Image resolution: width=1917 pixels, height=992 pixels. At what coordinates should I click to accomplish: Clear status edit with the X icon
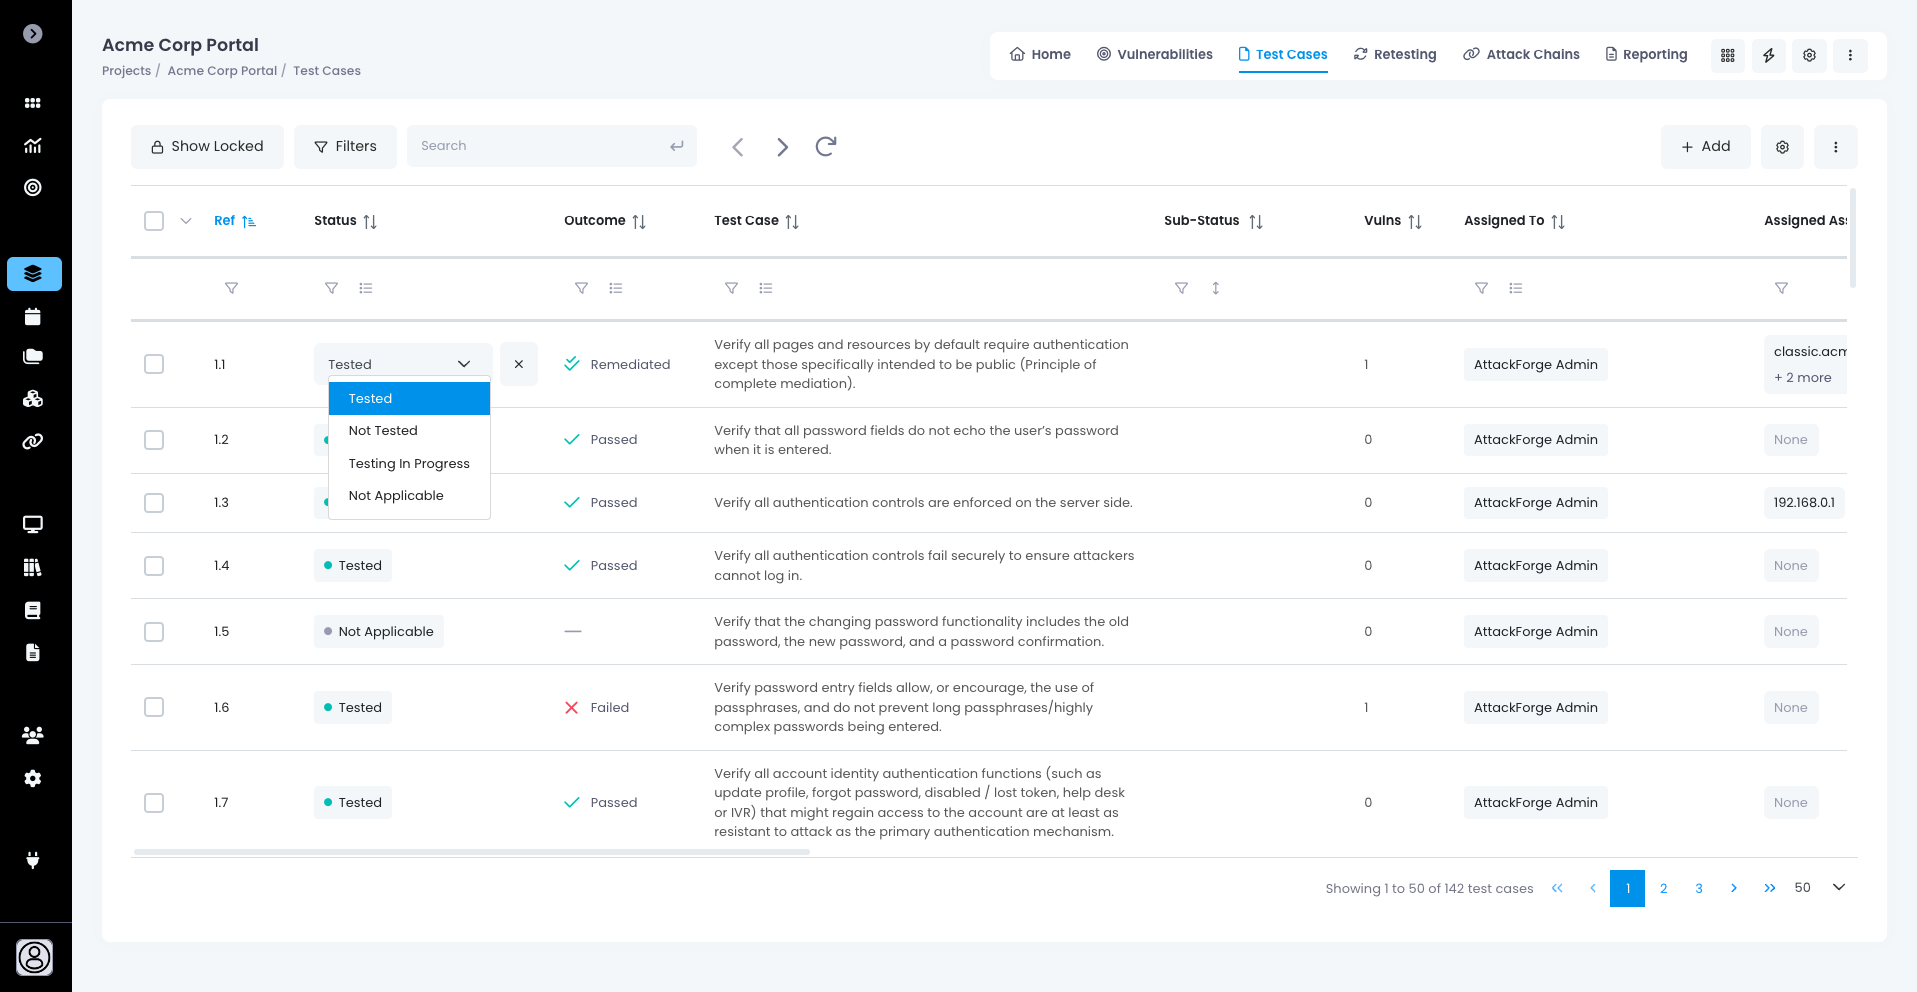click(x=518, y=364)
